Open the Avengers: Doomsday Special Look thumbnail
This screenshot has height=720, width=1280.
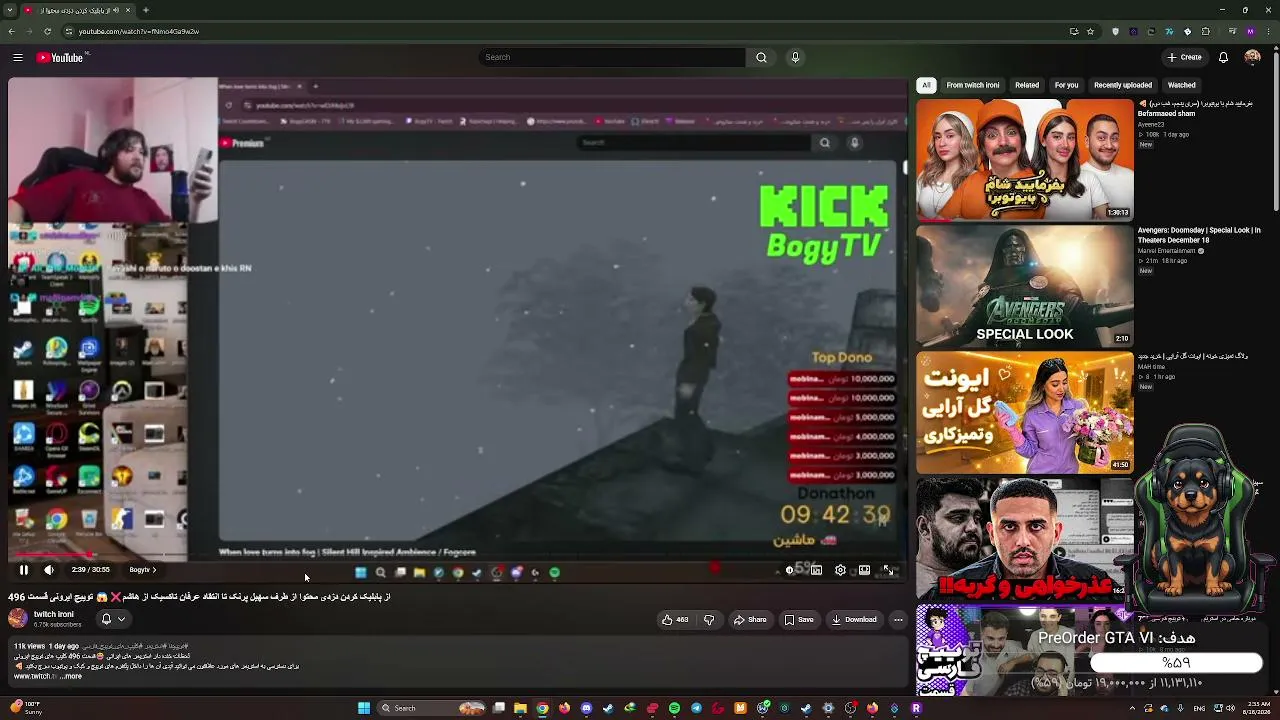(1025, 287)
